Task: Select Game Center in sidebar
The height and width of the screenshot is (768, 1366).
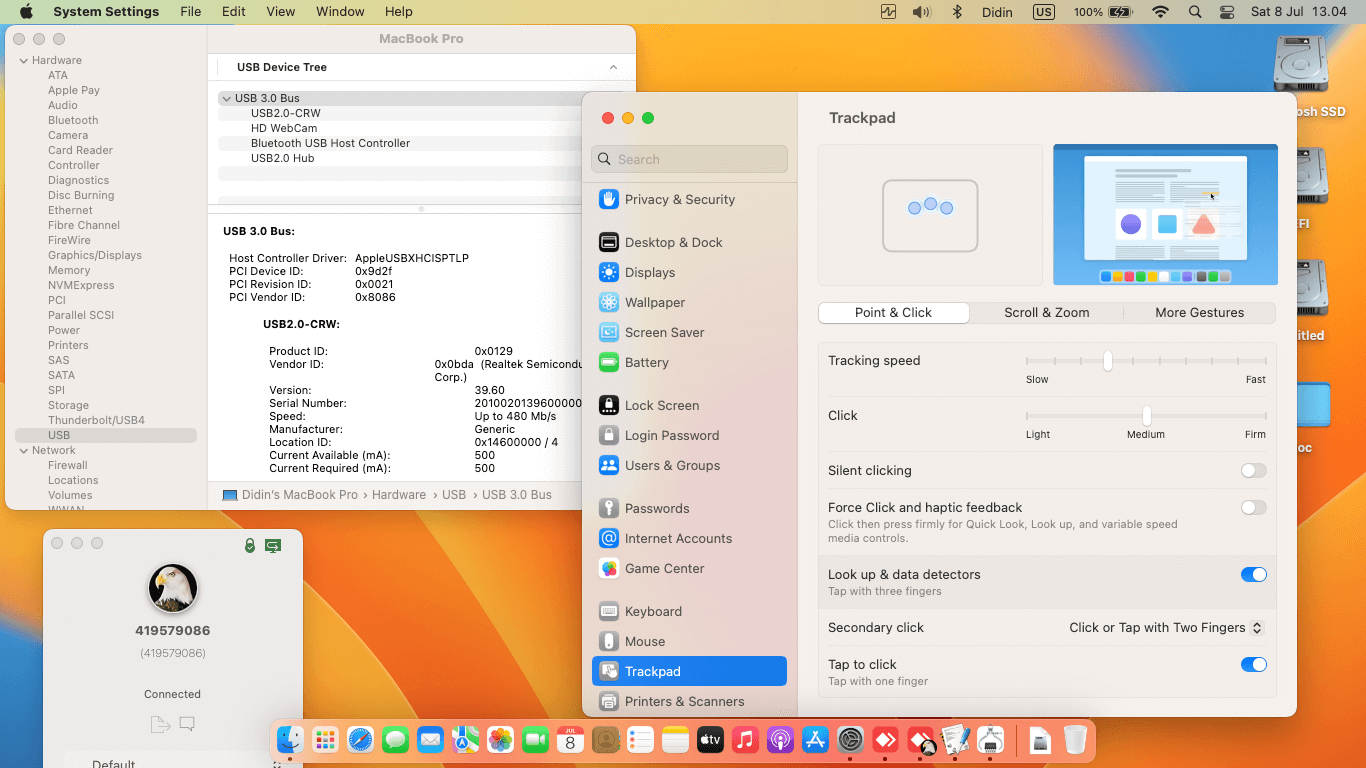Action: pos(664,568)
